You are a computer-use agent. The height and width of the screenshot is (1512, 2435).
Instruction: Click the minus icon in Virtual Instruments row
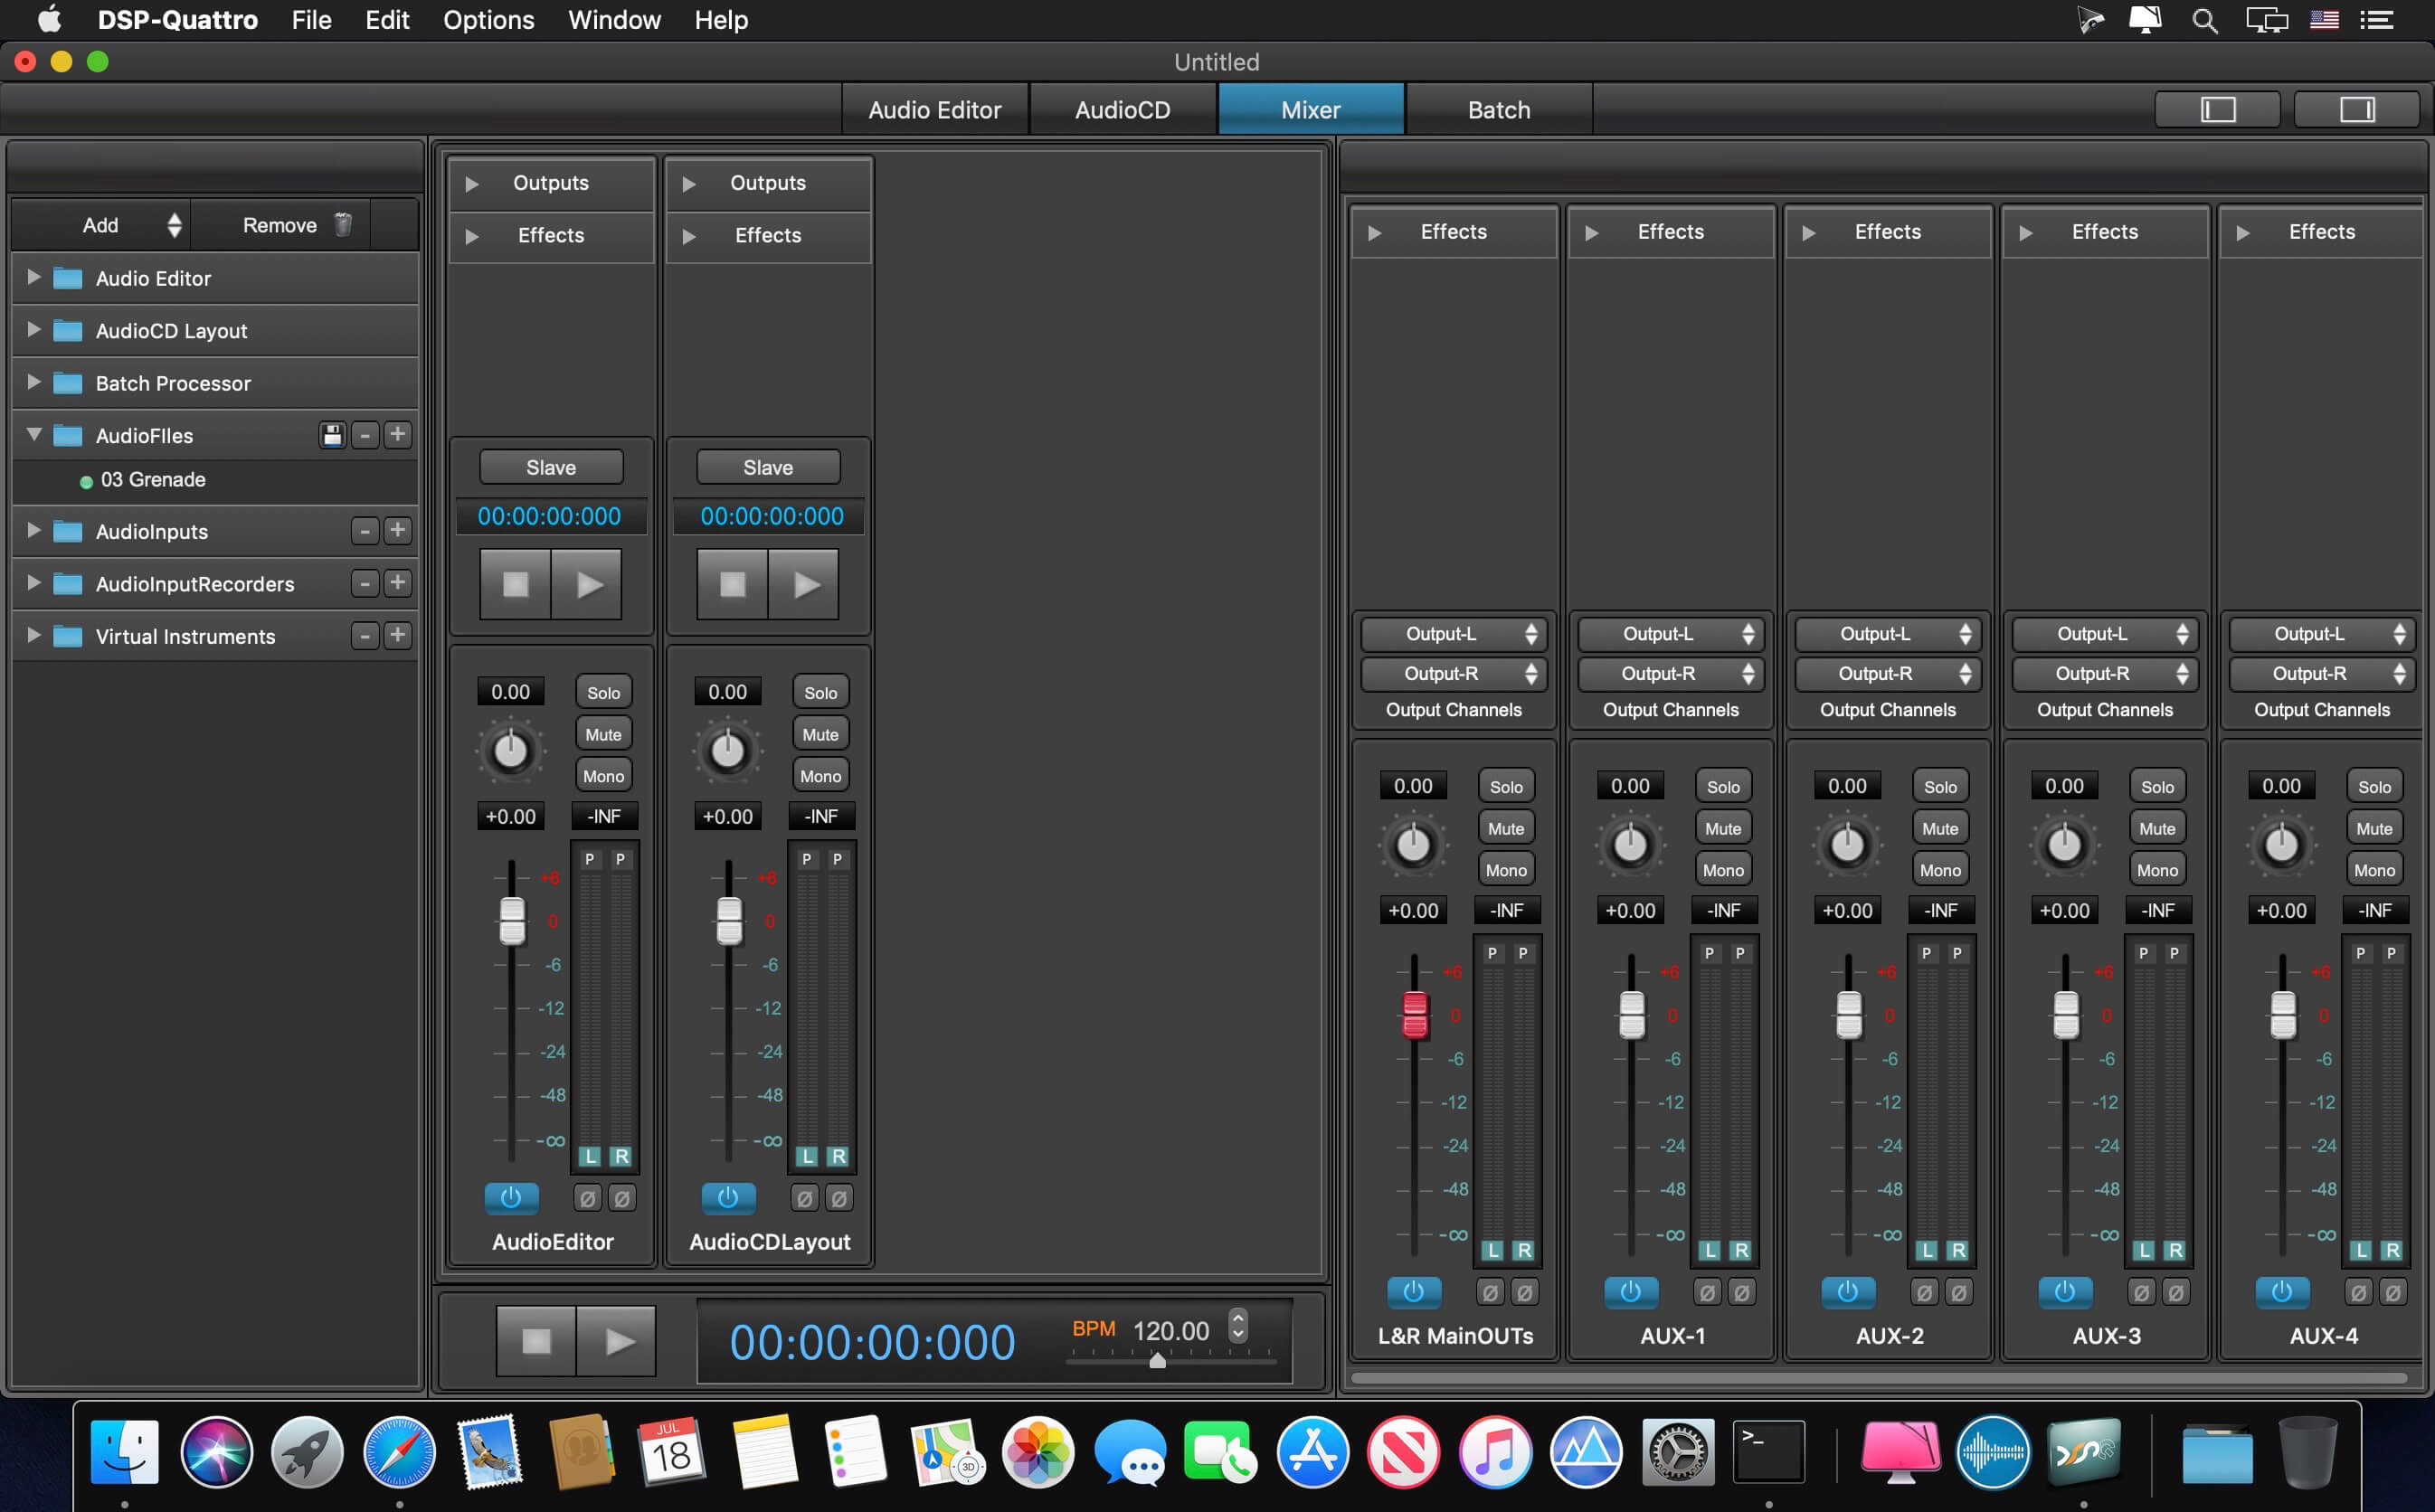365,636
